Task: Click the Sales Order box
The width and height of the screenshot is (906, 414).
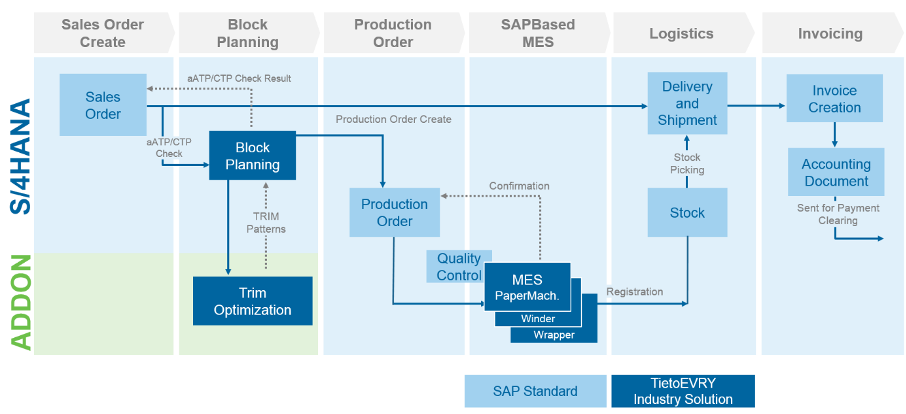Action: pos(102,105)
